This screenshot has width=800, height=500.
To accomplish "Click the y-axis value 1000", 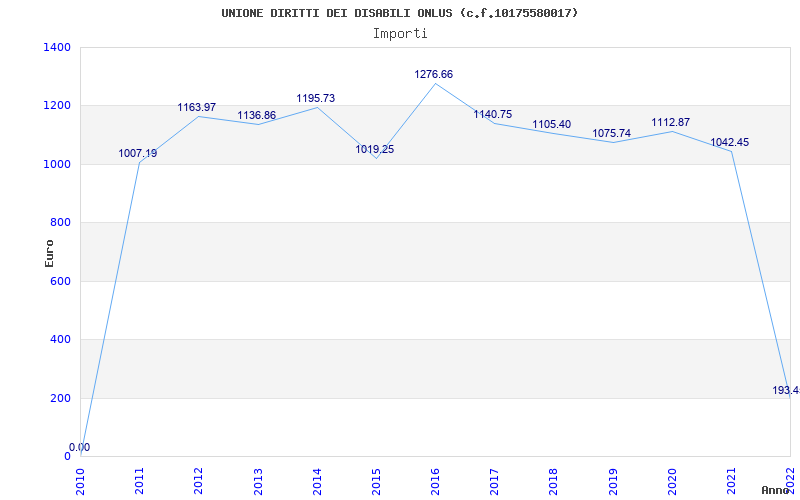I will [x=57, y=164].
